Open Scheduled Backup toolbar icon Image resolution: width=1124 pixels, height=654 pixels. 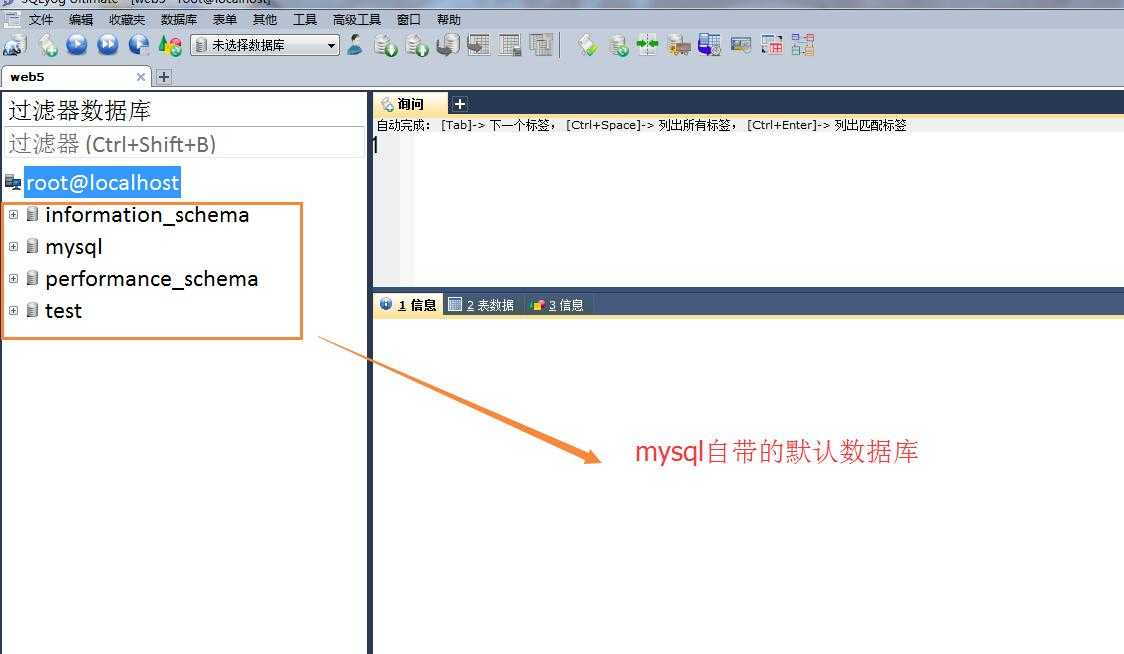709,45
